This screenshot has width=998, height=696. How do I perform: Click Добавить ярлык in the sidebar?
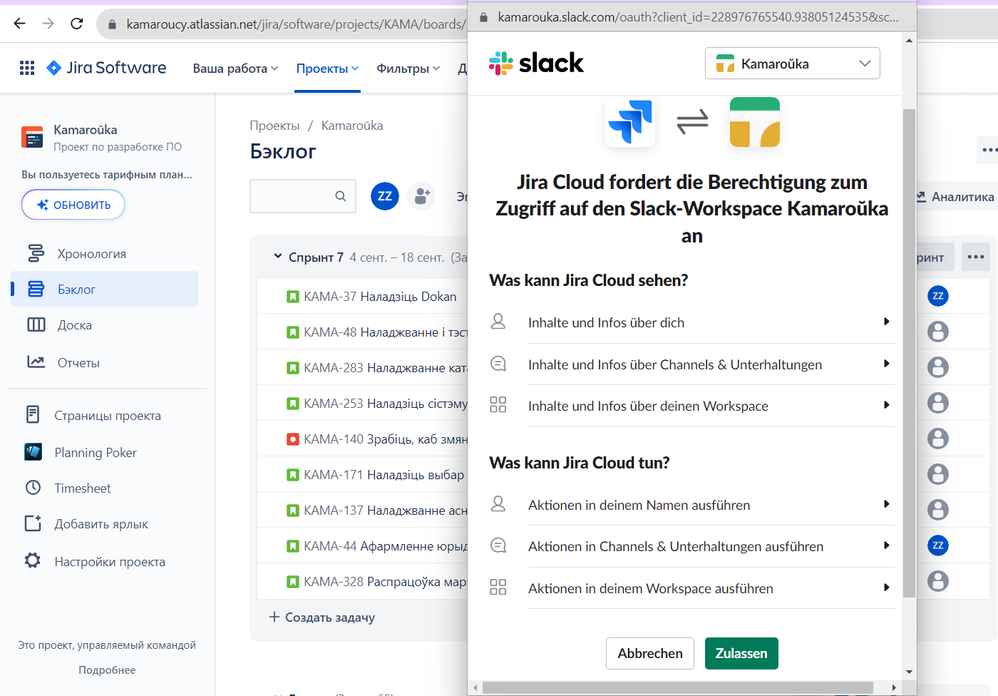[x=104, y=524]
